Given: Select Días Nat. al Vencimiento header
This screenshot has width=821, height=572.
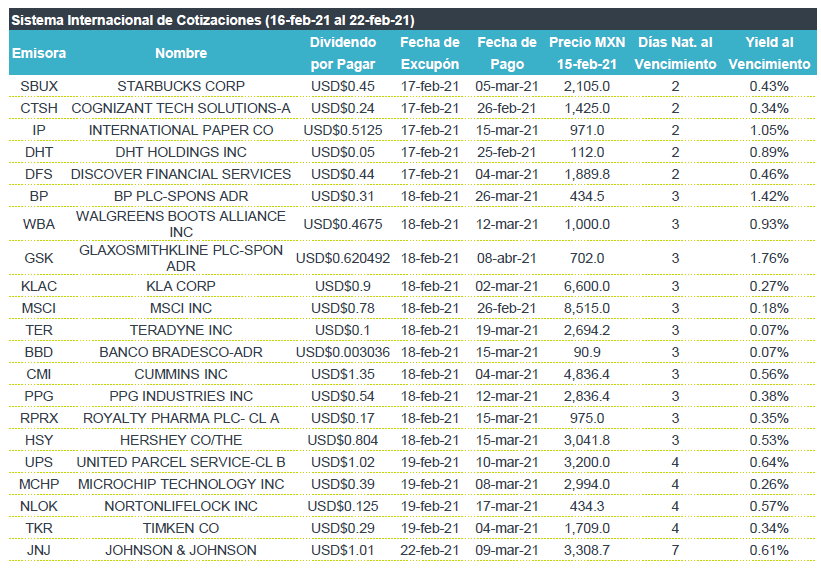Looking at the screenshot, I should click(x=675, y=53).
